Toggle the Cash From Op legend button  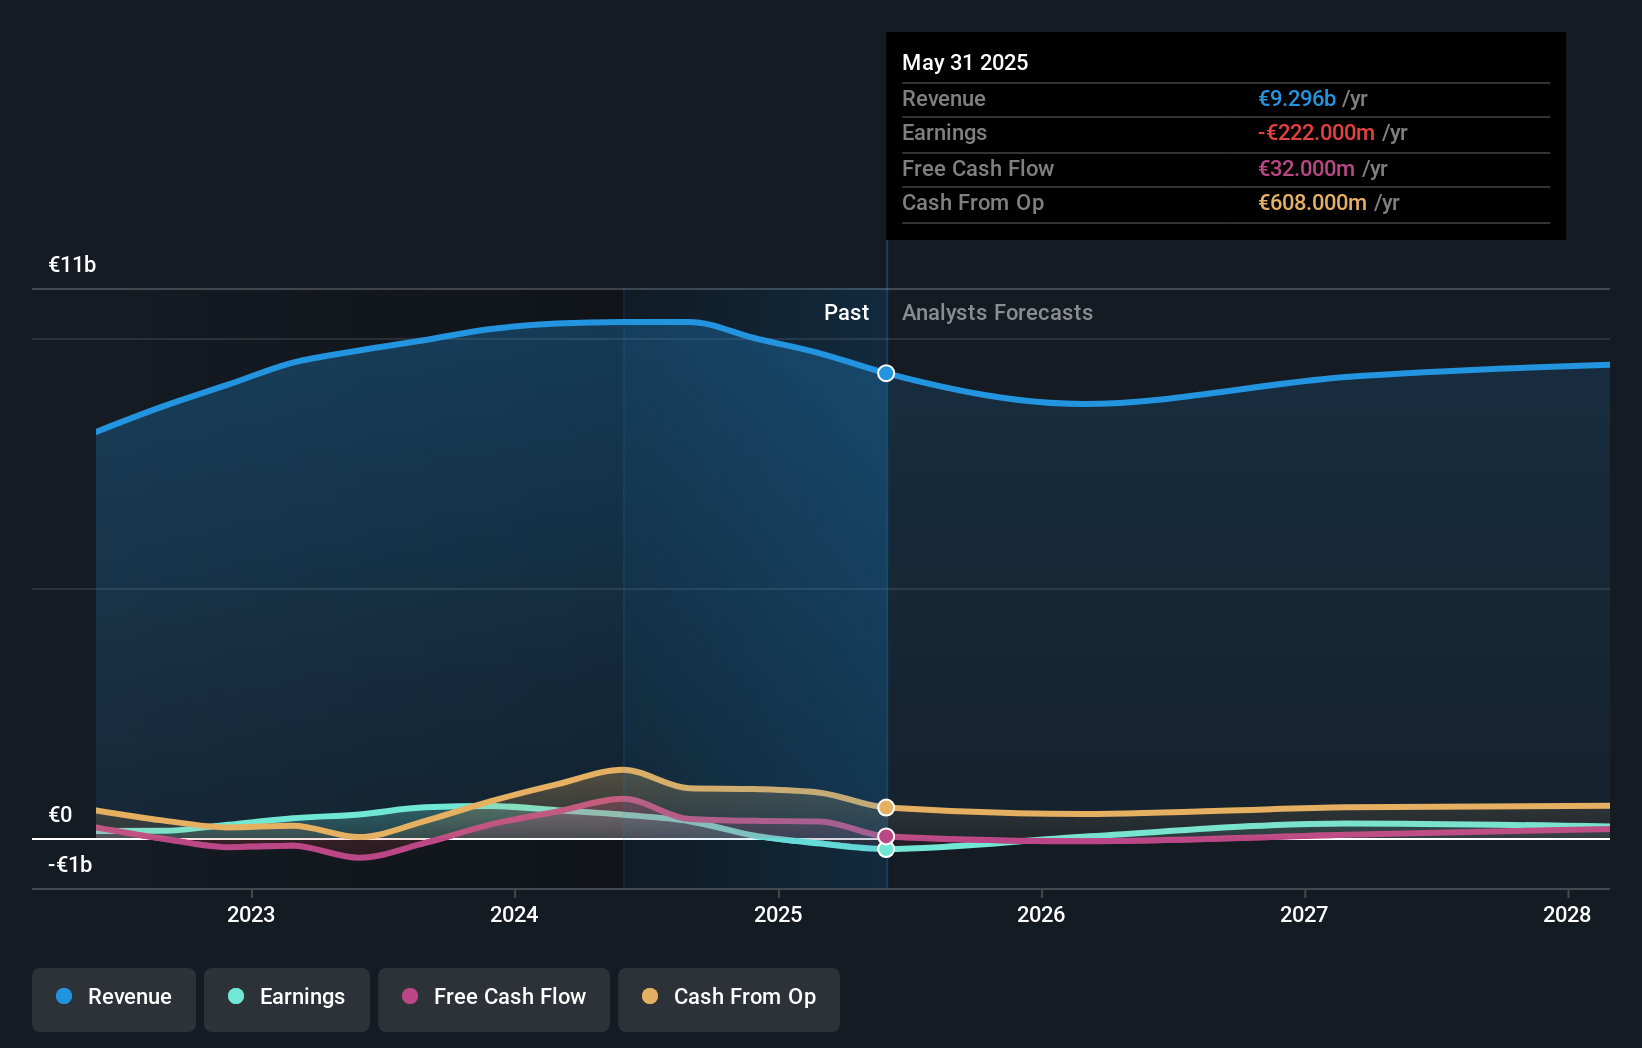pyautogui.click(x=729, y=999)
